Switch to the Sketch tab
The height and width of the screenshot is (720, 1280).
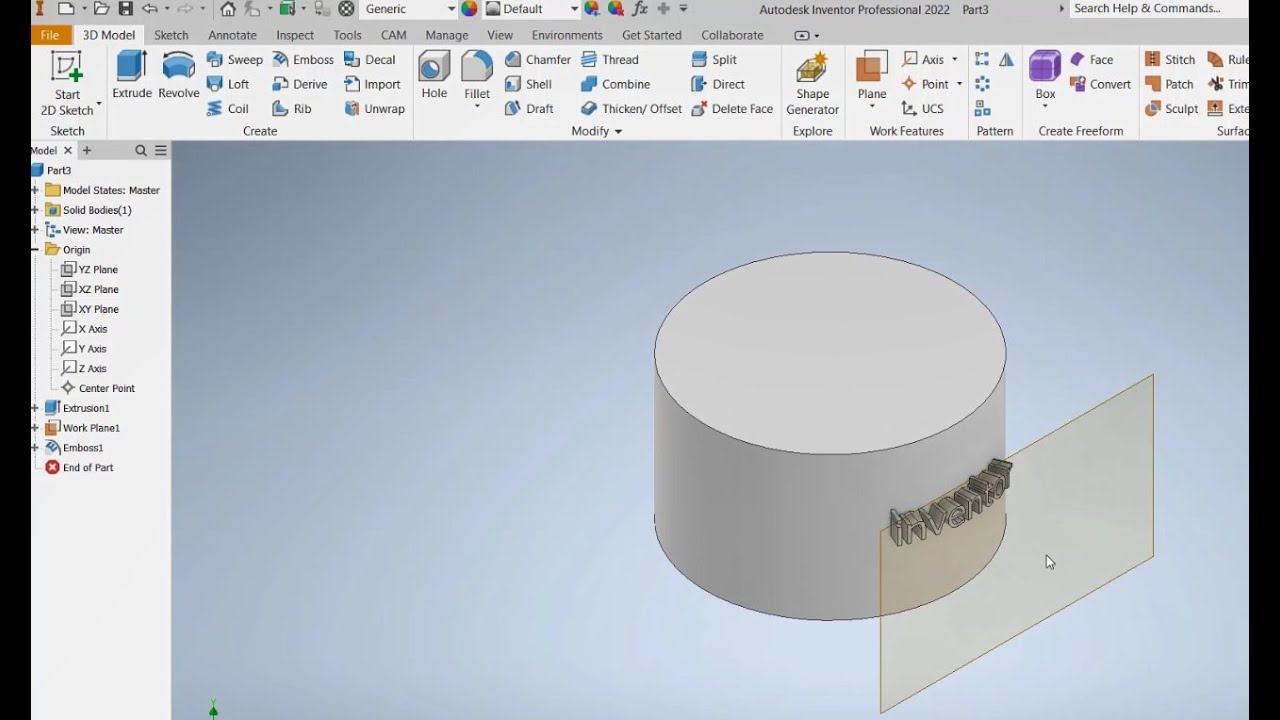pos(171,35)
